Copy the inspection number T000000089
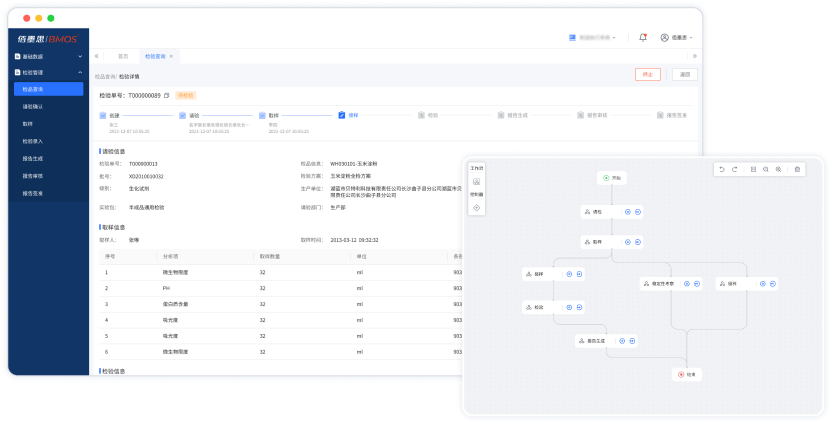This screenshot has width=832, height=424. [167, 95]
